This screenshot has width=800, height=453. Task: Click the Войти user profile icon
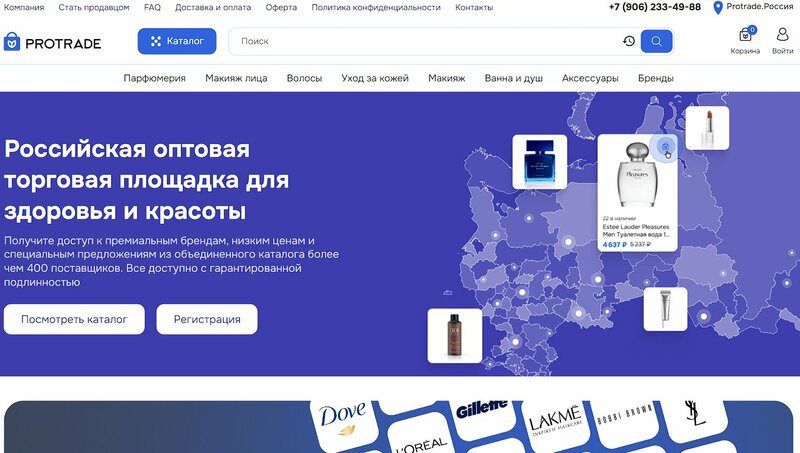point(782,35)
